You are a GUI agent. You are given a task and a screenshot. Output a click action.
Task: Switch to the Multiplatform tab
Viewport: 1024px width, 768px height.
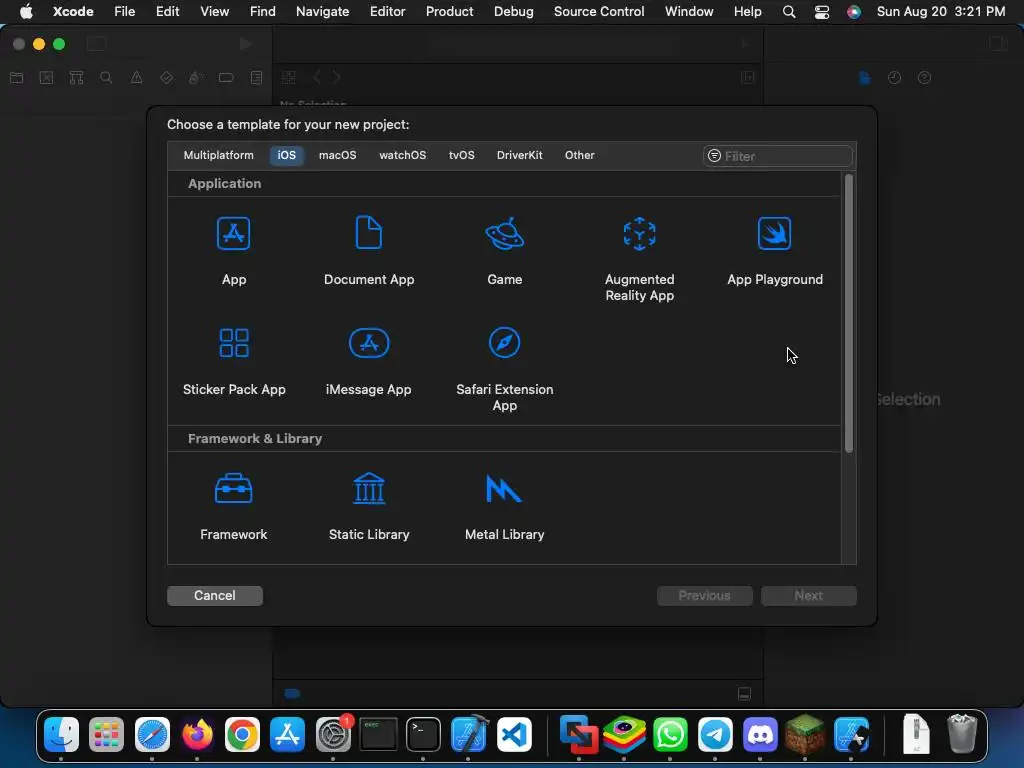pyautogui.click(x=218, y=155)
